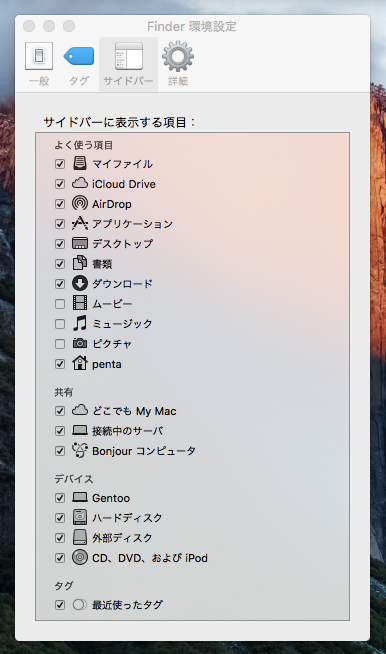Click the デバイス section header
Image resolution: width=386 pixels, height=654 pixels.
coord(73,479)
